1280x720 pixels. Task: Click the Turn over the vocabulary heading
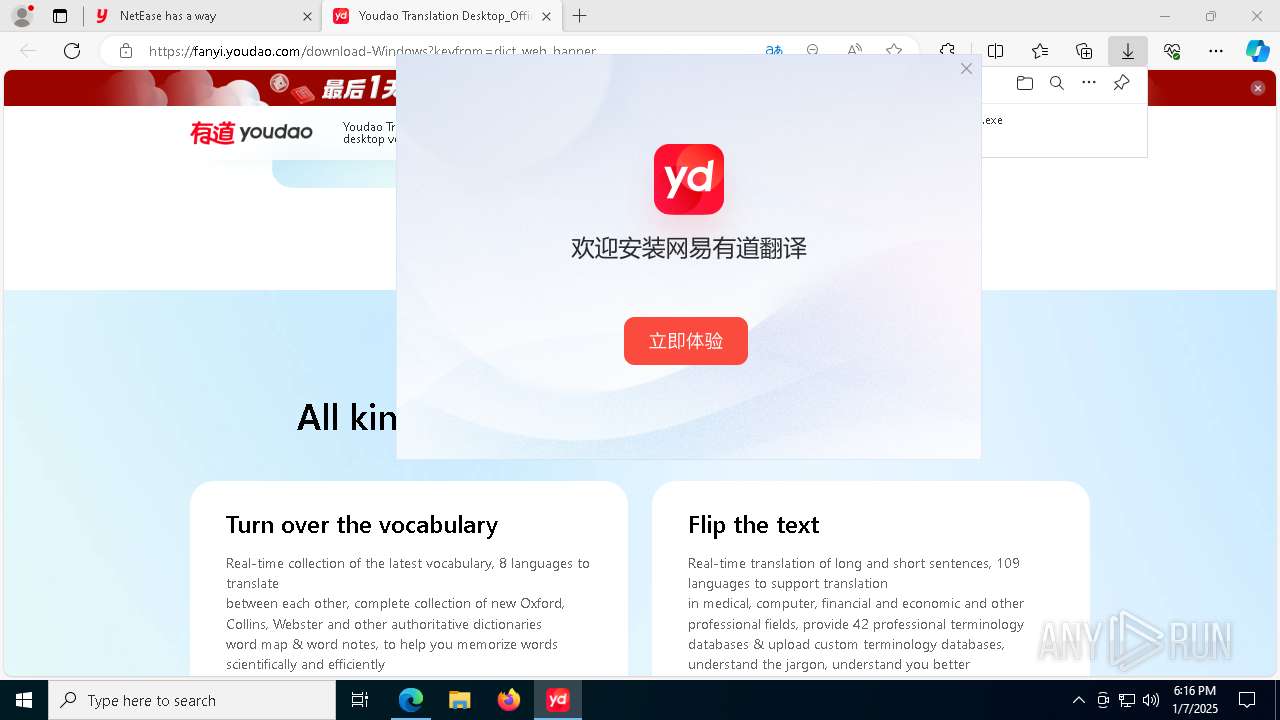click(x=362, y=525)
